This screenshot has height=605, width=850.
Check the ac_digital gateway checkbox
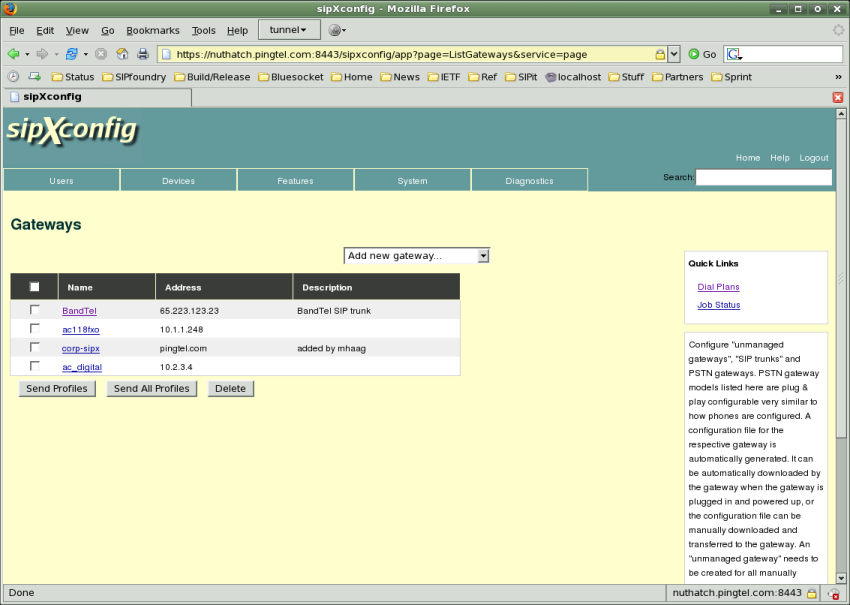35,366
